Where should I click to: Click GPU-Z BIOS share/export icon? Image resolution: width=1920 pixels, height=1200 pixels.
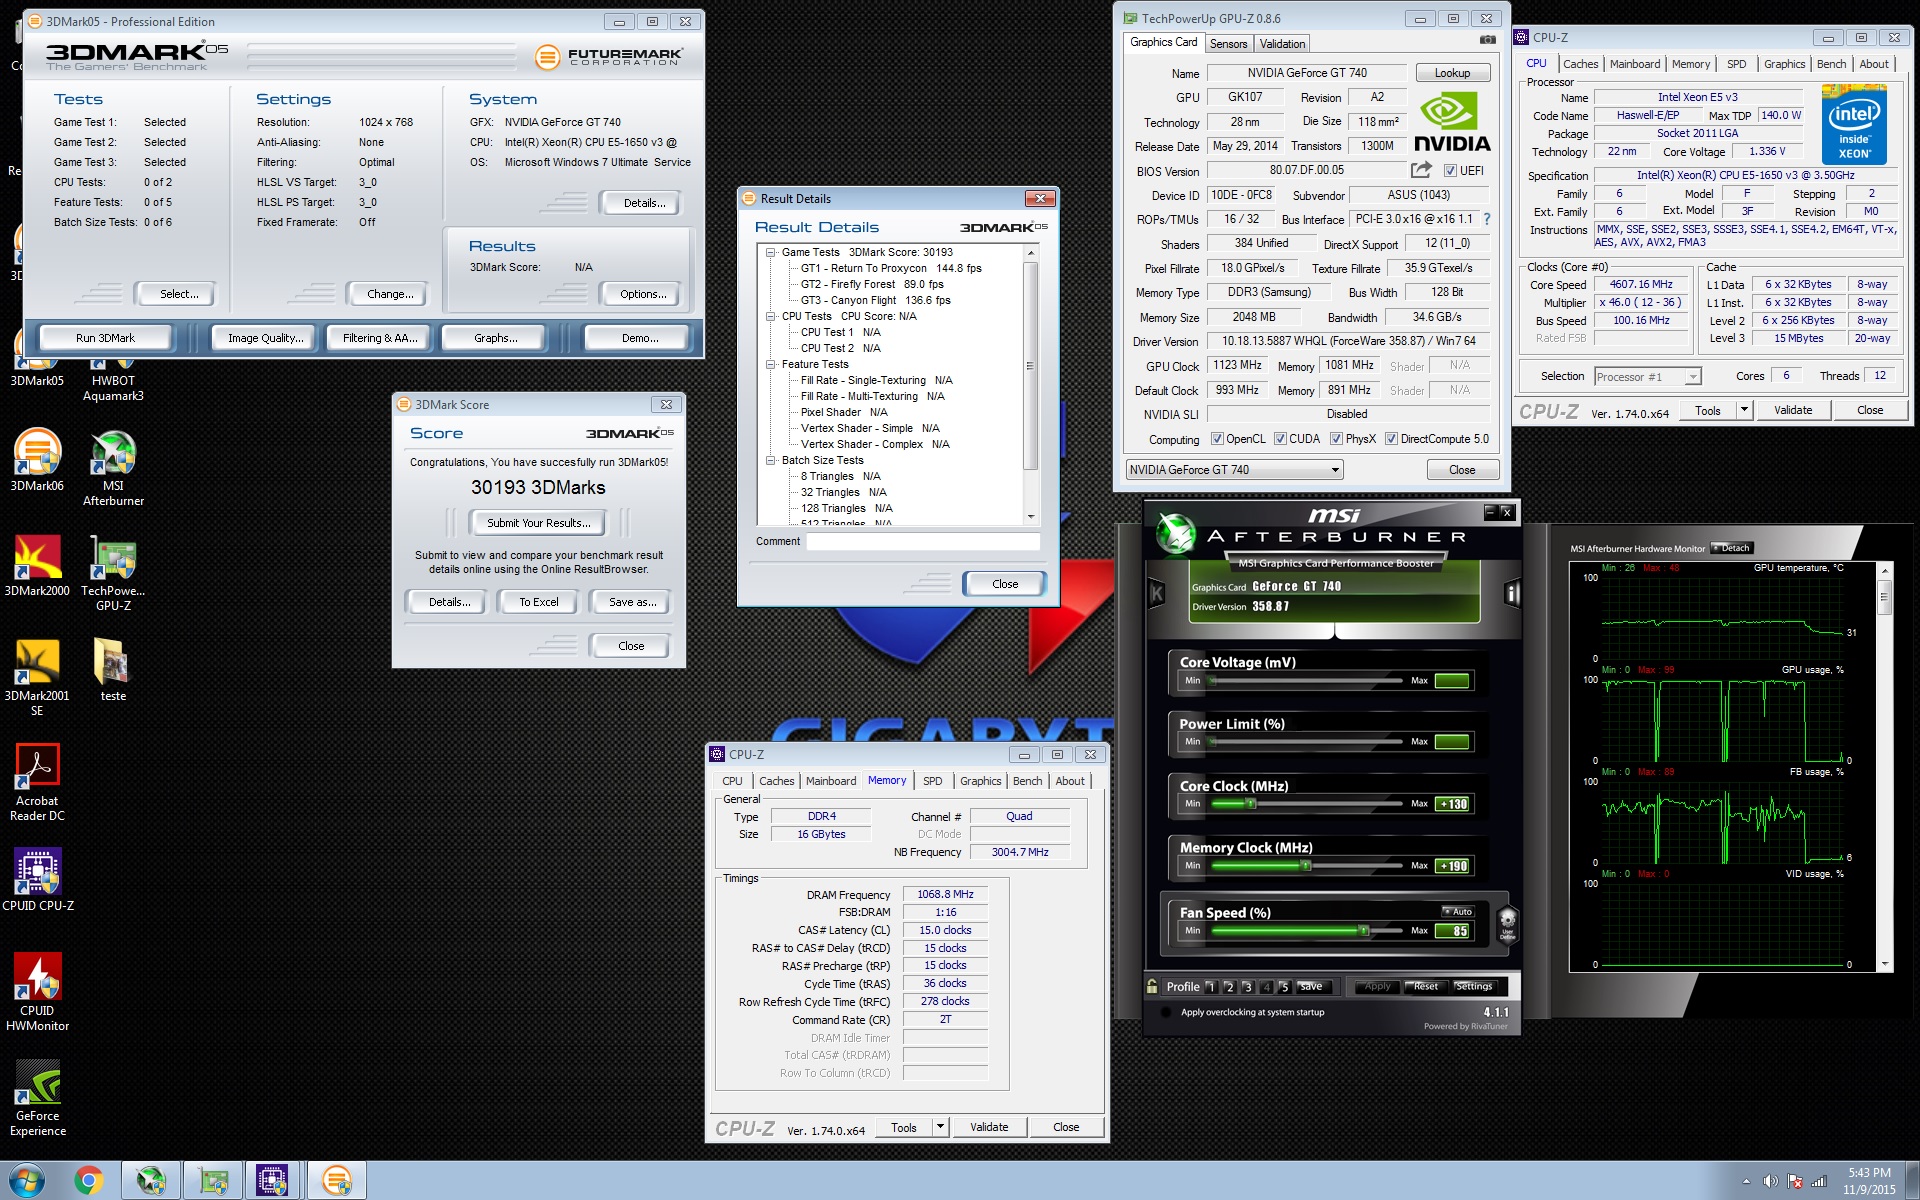1421,170
